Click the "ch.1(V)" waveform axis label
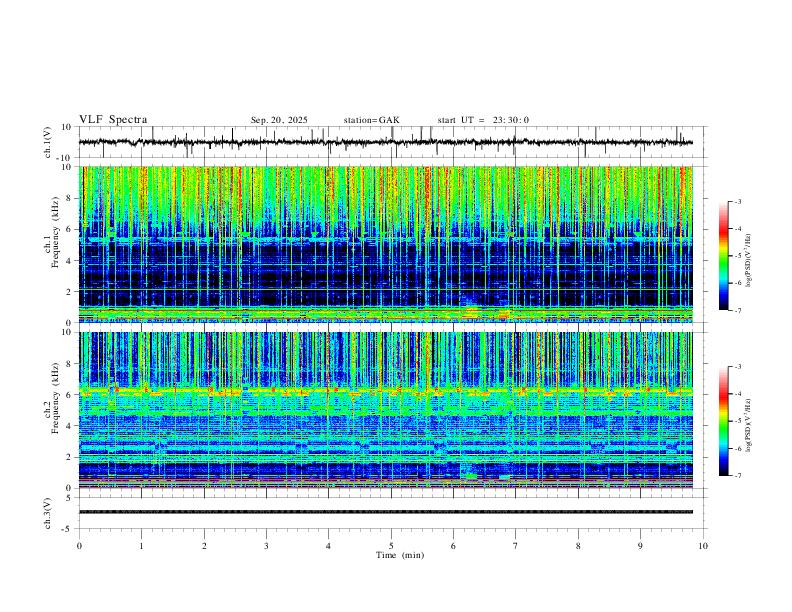792x612 pixels. (x=48, y=142)
